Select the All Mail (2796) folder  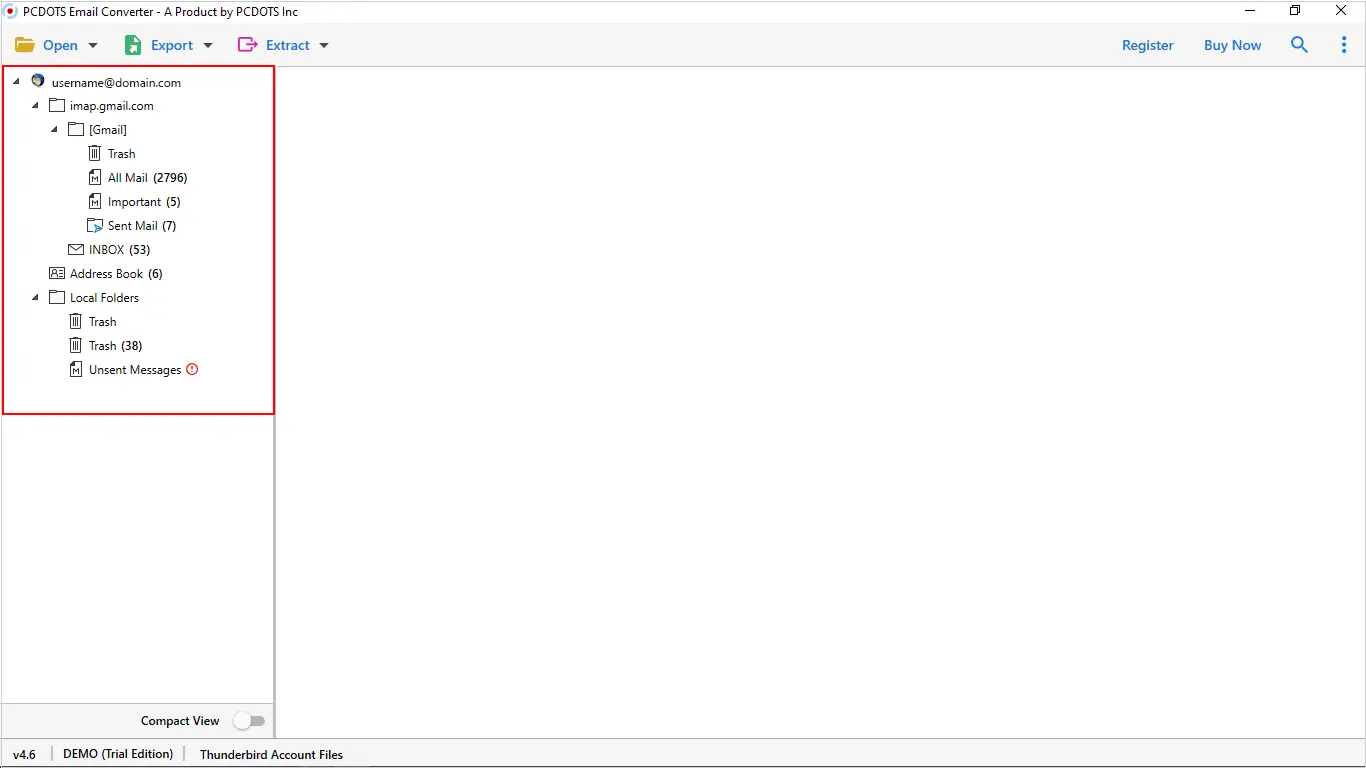pyautogui.click(x=148, y=178)
